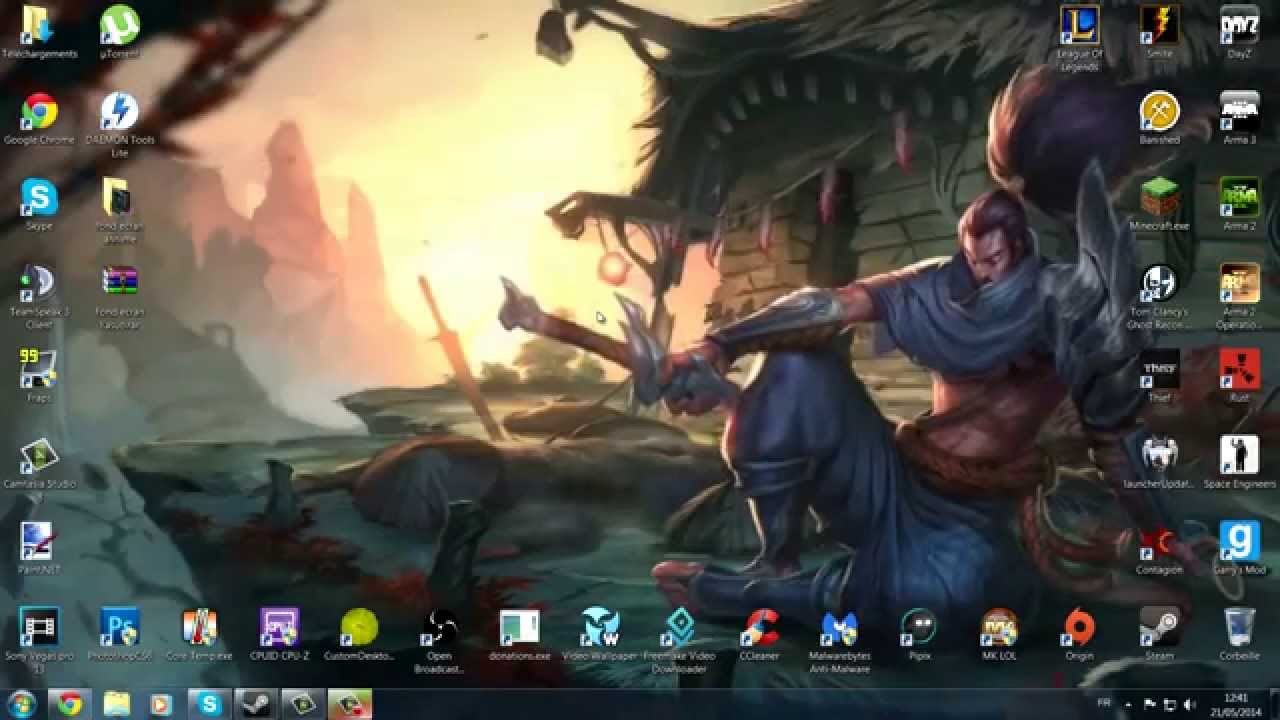Launch Freemake Video Downloader shortcut
Viewport: 1280px width, 720px height.
(x=679, y=640)
